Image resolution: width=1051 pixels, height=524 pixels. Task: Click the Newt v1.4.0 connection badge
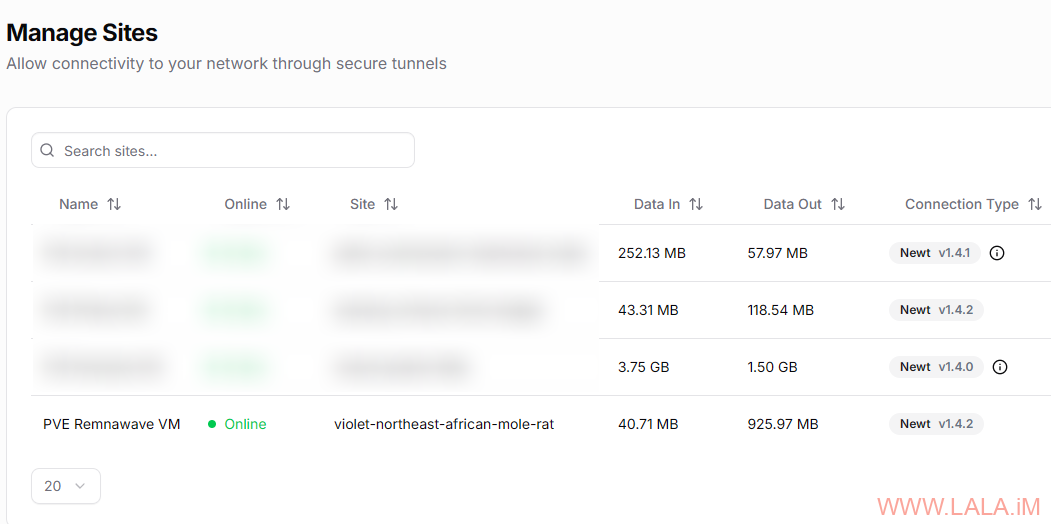[936, 367]
